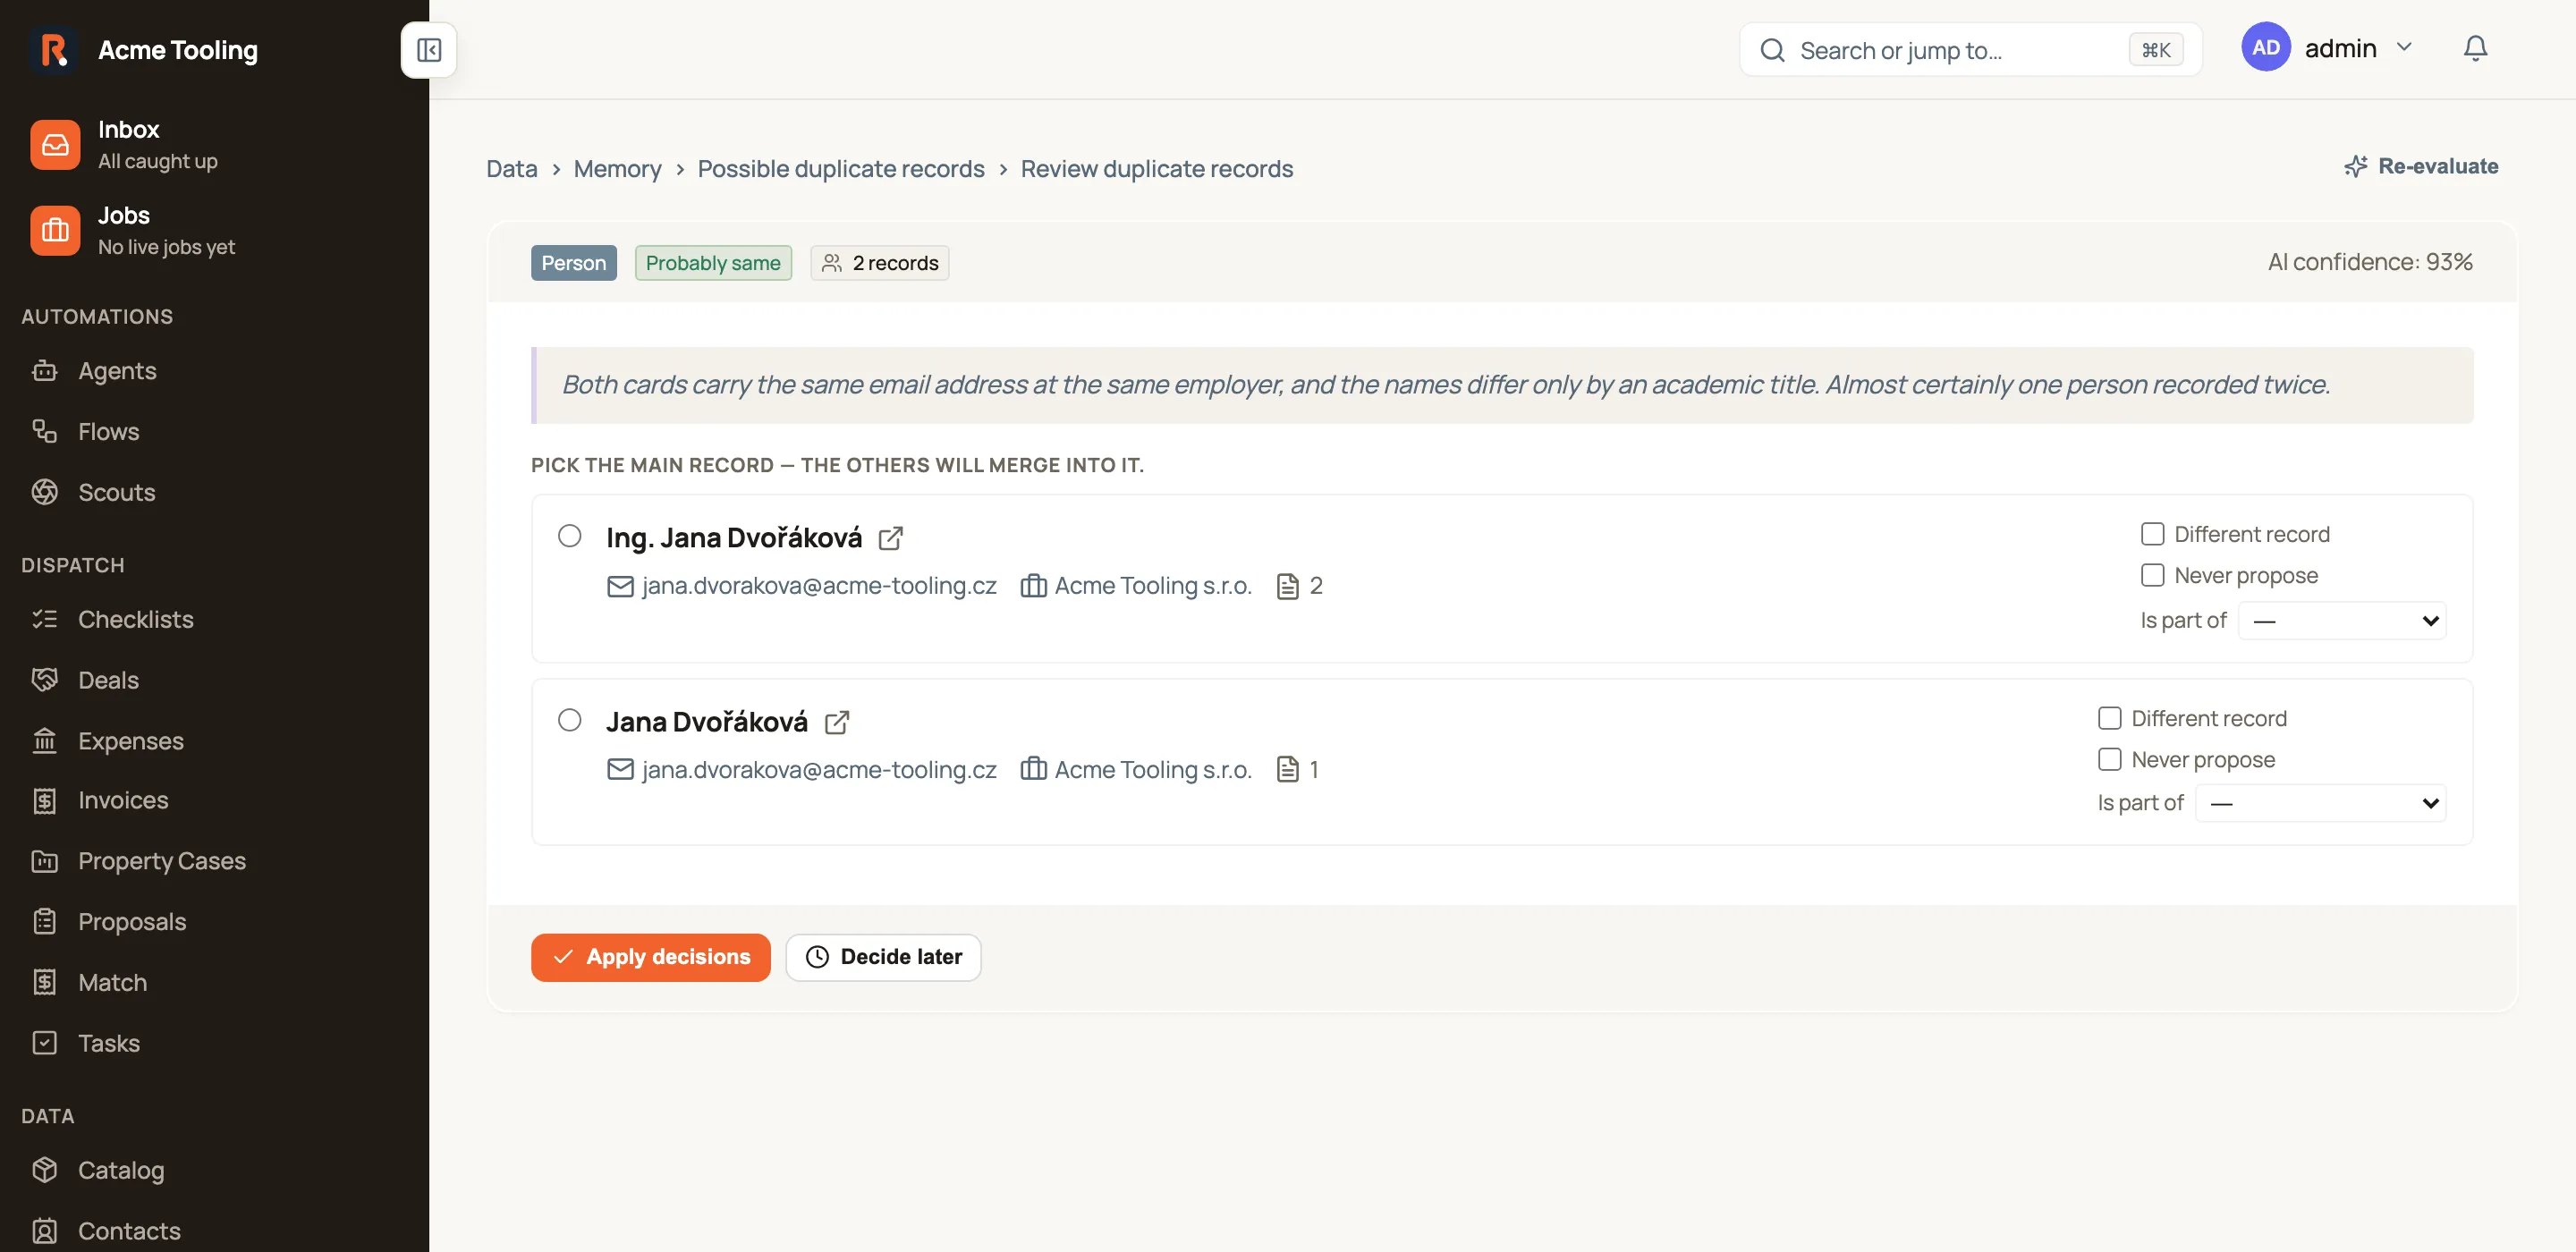This screenshot has height=1252, width=2576.
Task: Open Ing. Jana Dvořáková record in new window
Action: click(x=890, y=538)
